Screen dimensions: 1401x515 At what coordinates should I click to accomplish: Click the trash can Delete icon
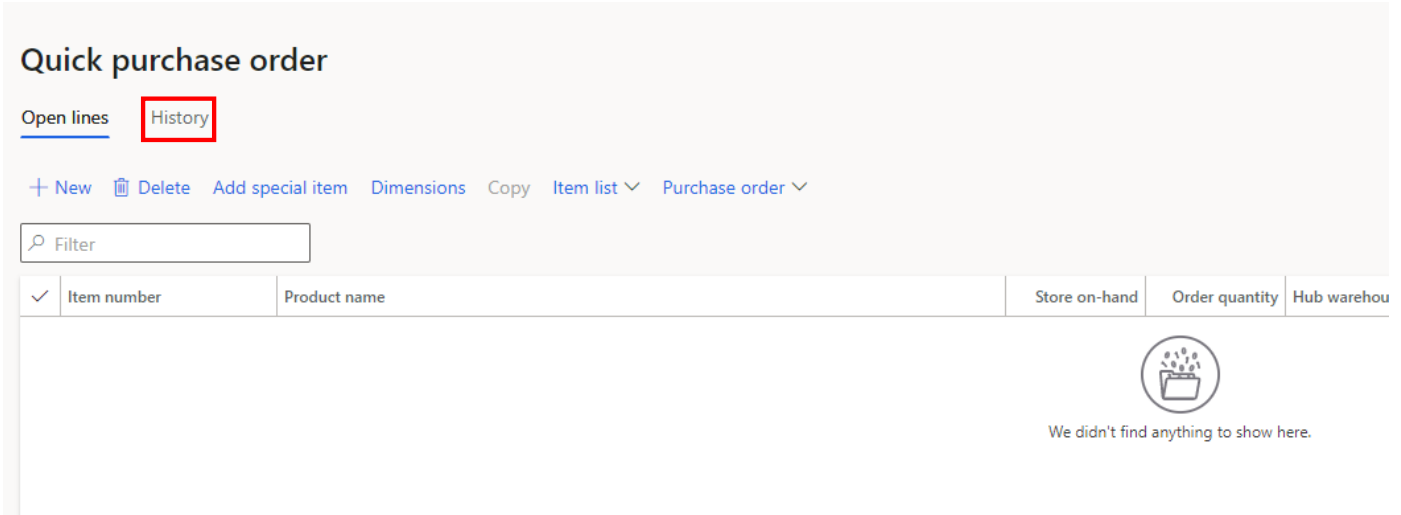121,188
